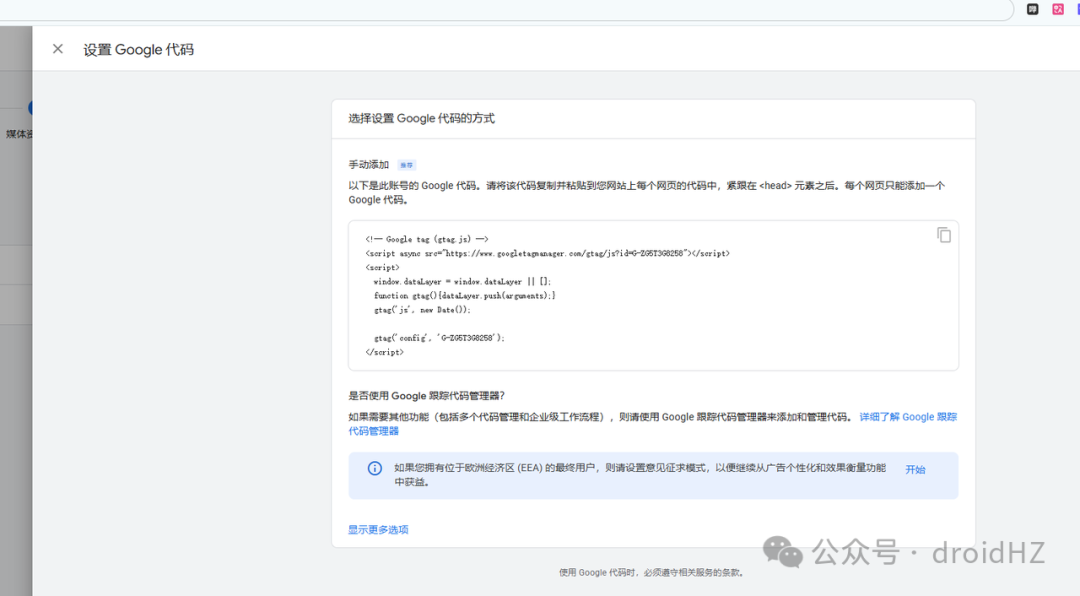Screen dimensions: 1080x596
Task: Click the 推荐 badge next to 手动添加
Action: (406, 165)
